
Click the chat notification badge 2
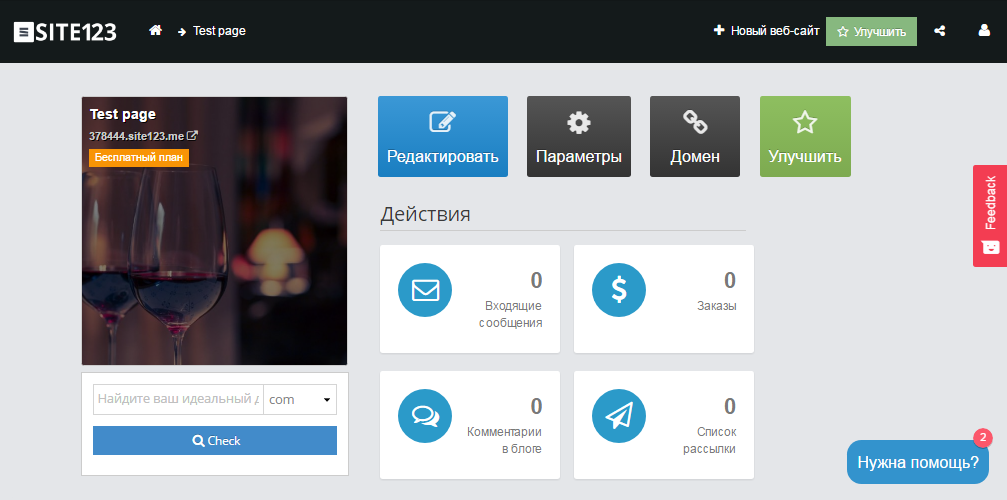pos(983,438)
